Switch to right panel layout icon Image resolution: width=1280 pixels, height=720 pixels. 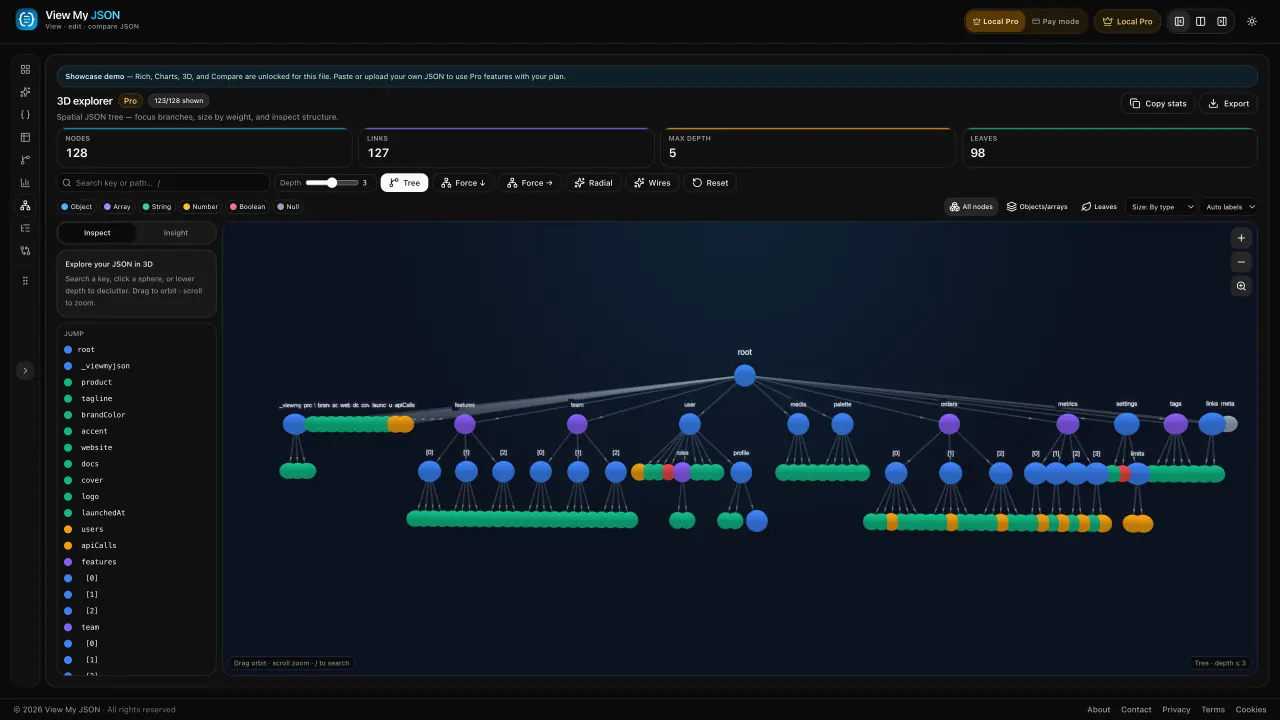[x=1222, y=21]
